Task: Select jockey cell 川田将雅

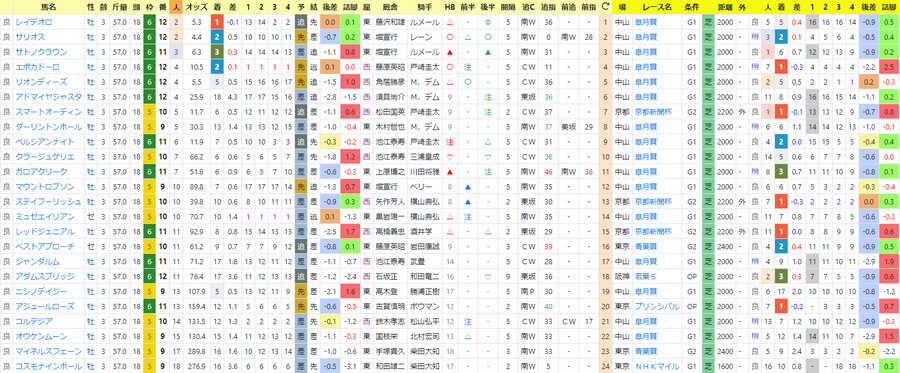Action: [425, 171]
